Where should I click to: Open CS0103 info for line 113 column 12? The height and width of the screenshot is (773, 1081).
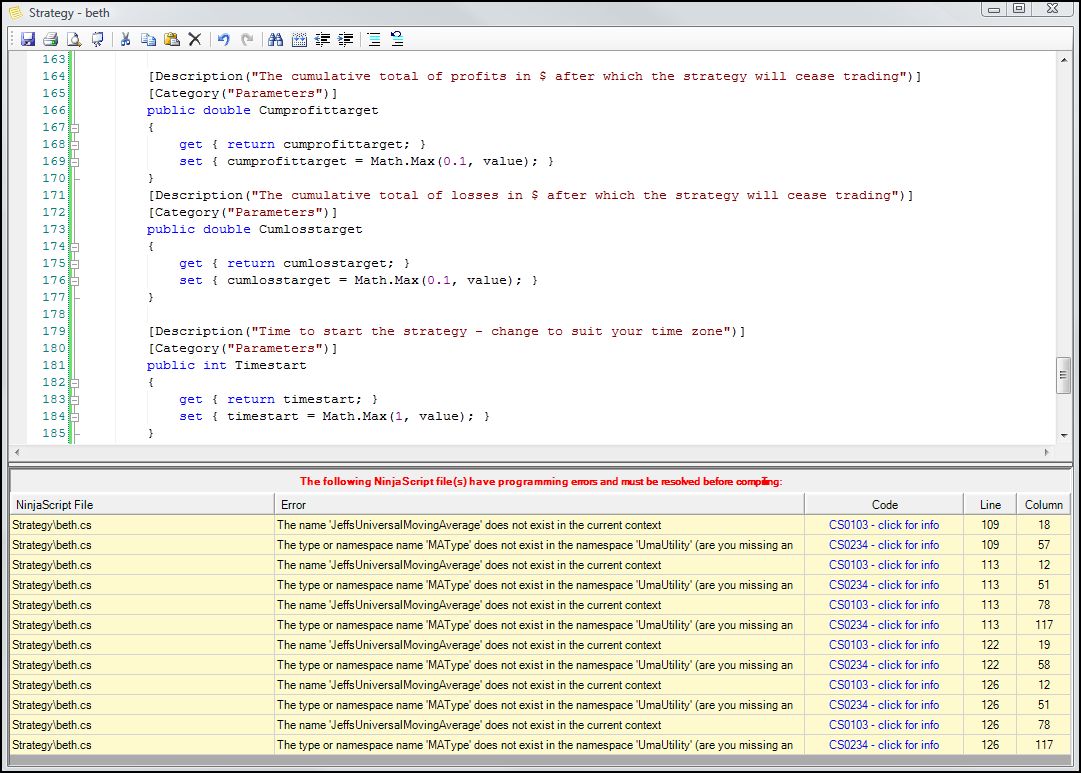click(x=884, y=565)
